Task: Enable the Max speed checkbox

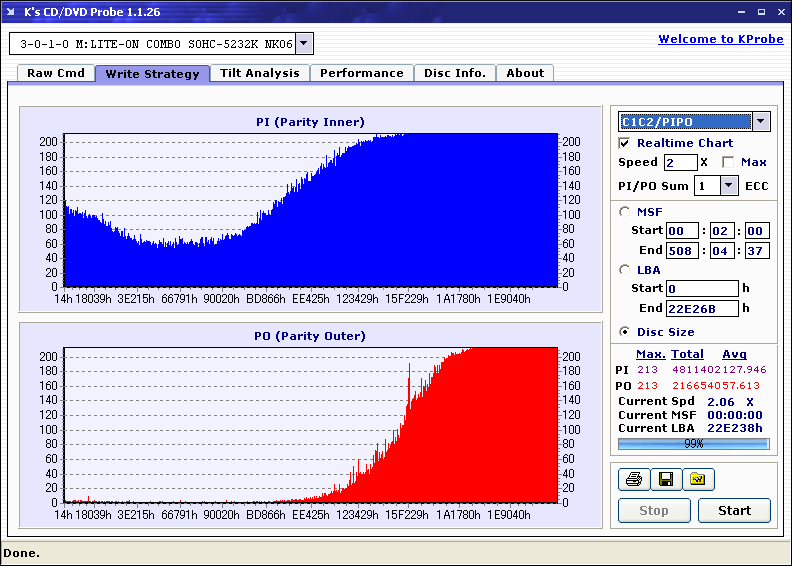Action: point(728,163)
